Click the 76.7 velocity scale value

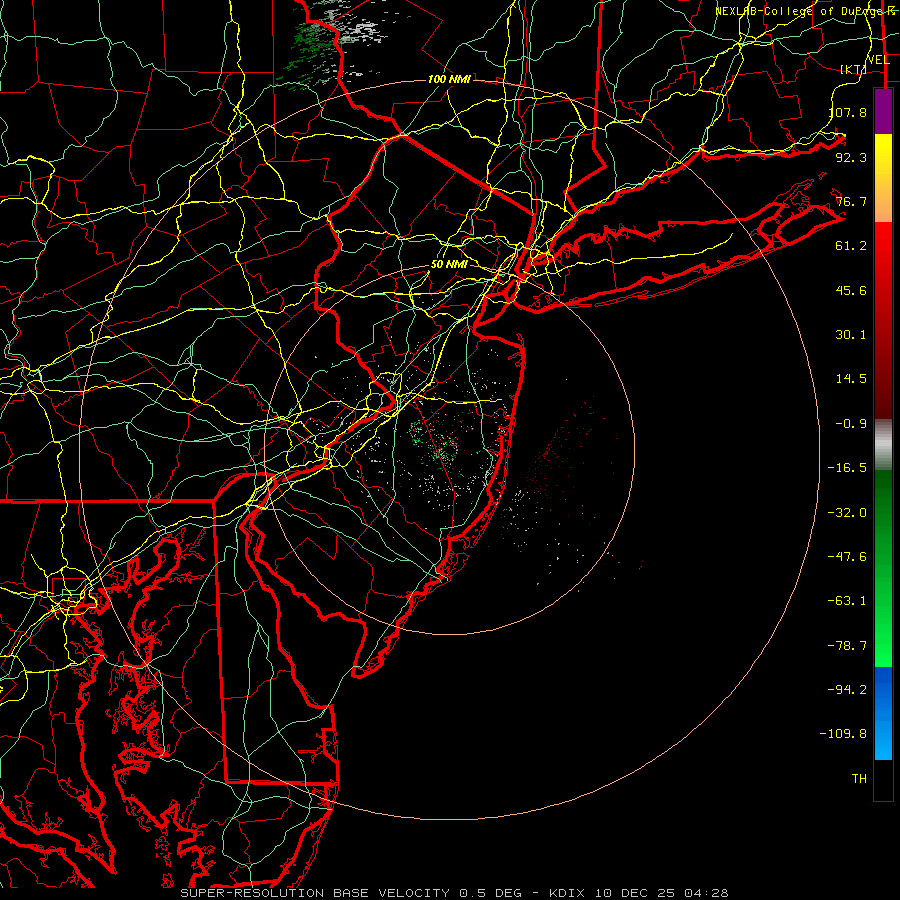[x=851, y=201]
